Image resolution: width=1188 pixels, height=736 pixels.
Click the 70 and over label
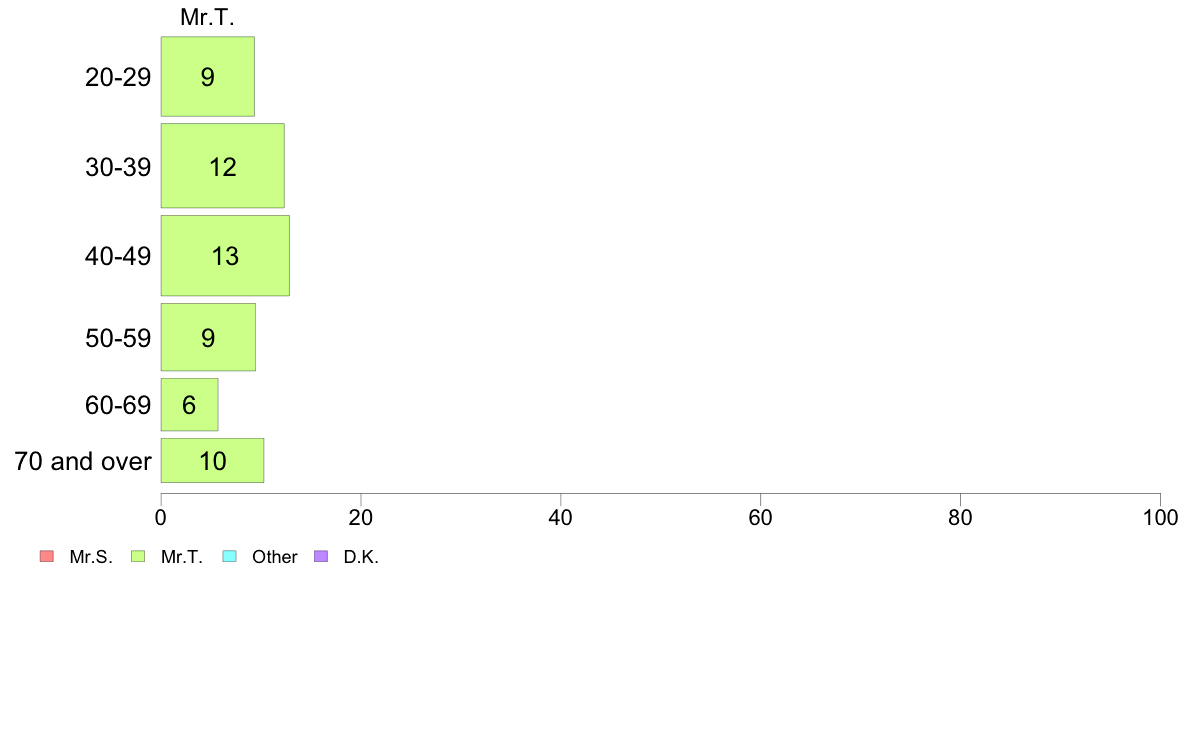83,461
